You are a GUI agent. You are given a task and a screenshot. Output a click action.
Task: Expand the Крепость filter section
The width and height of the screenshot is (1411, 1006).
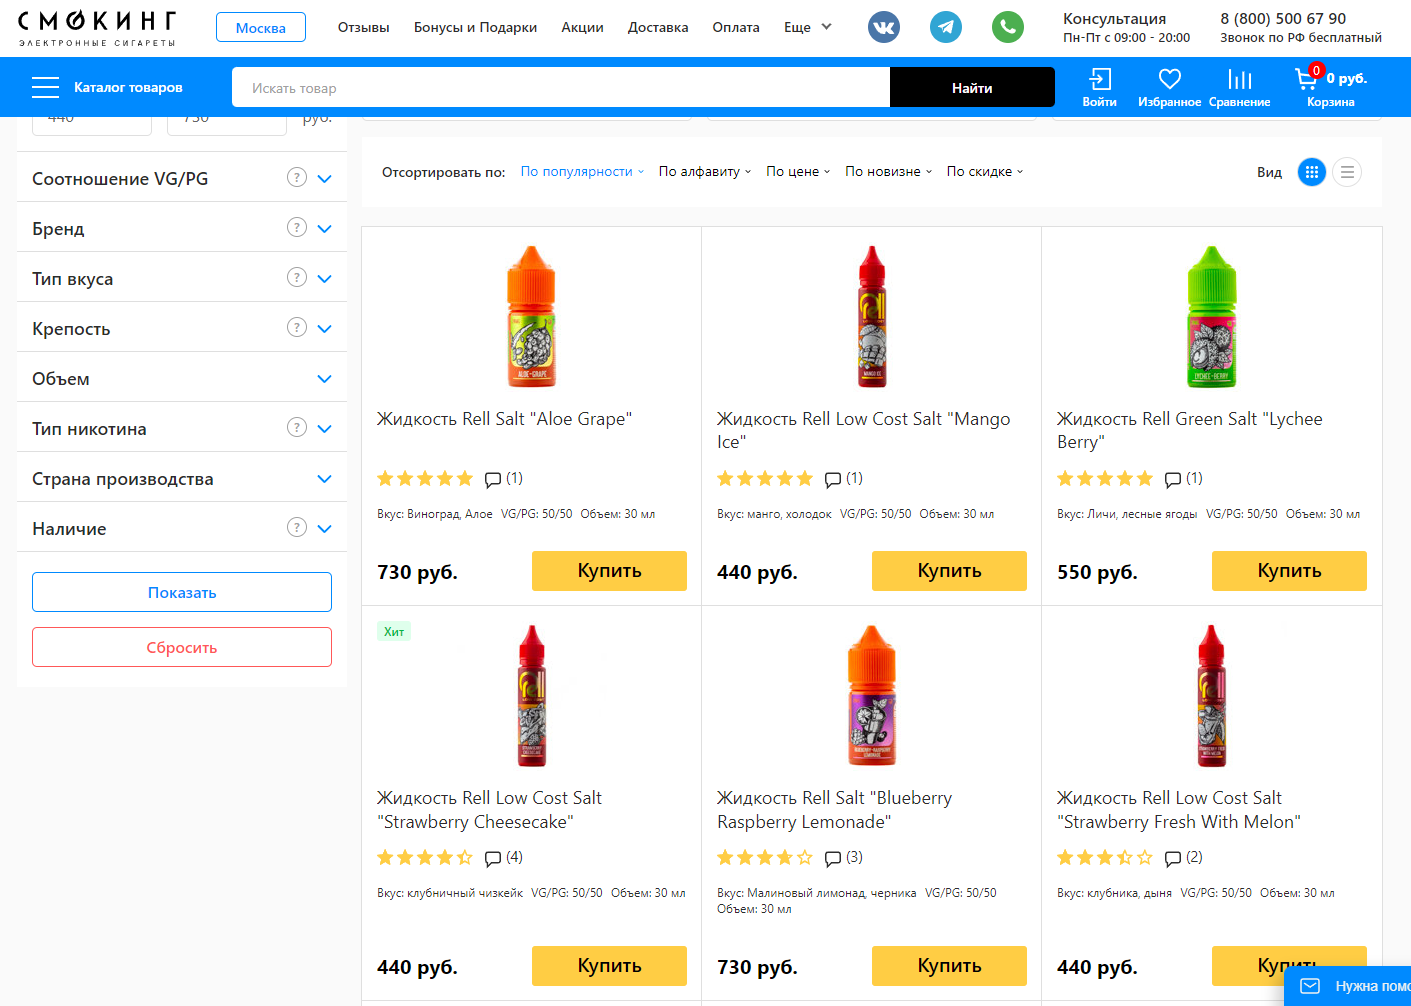tap(324, 329)
